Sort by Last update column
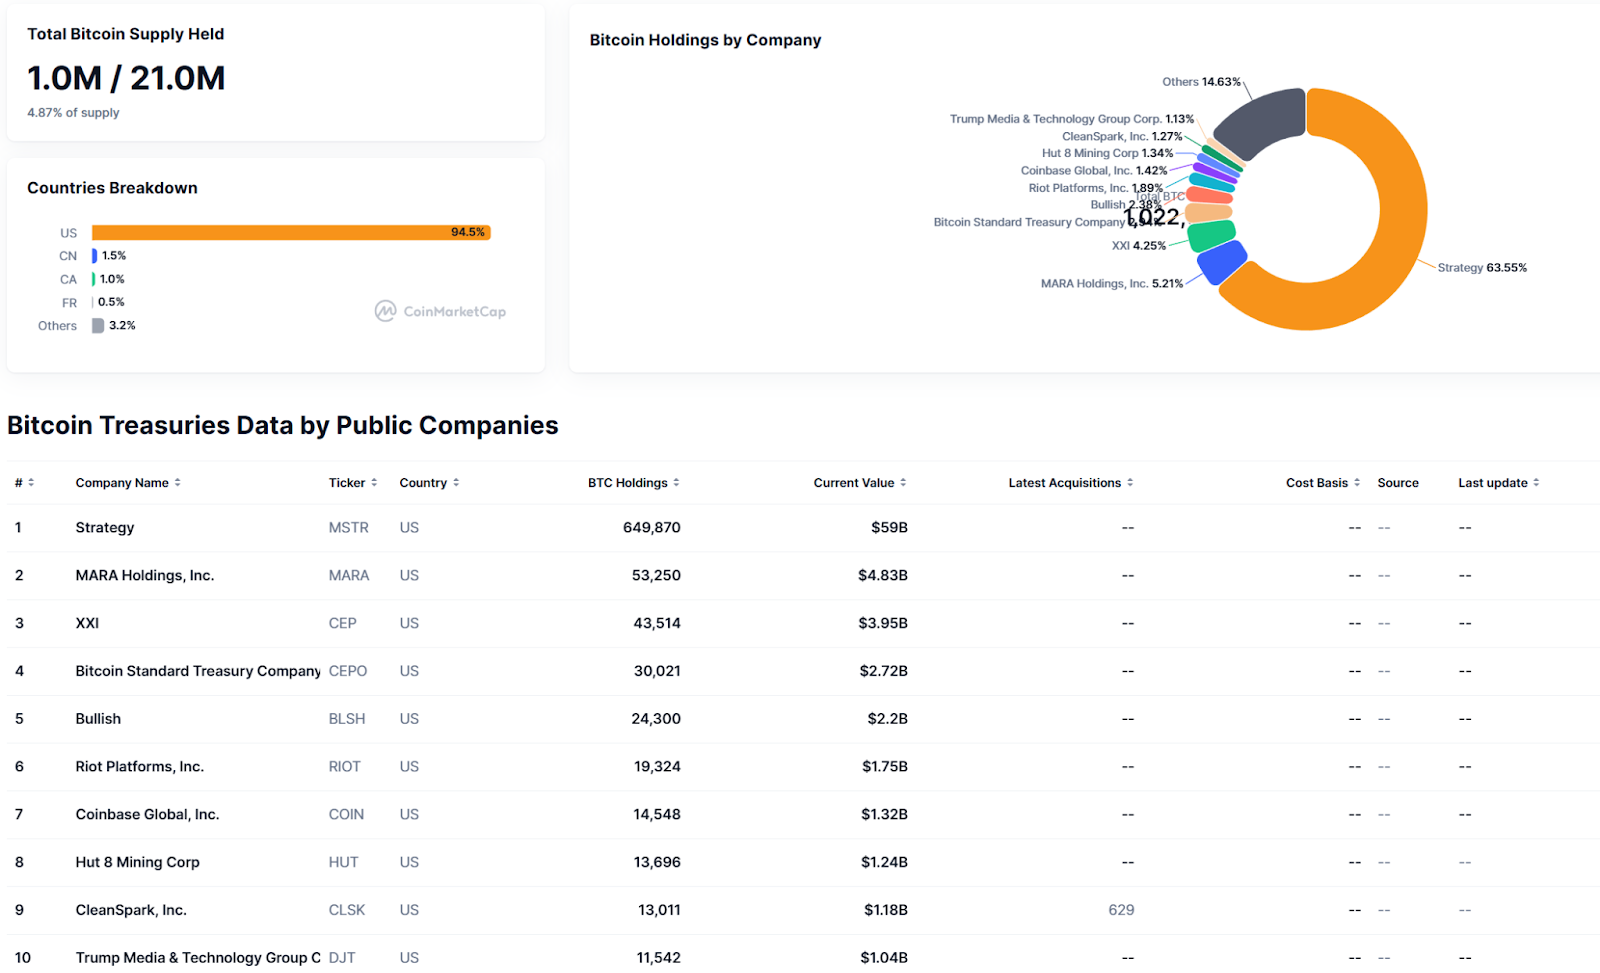 coord(1498,483)
